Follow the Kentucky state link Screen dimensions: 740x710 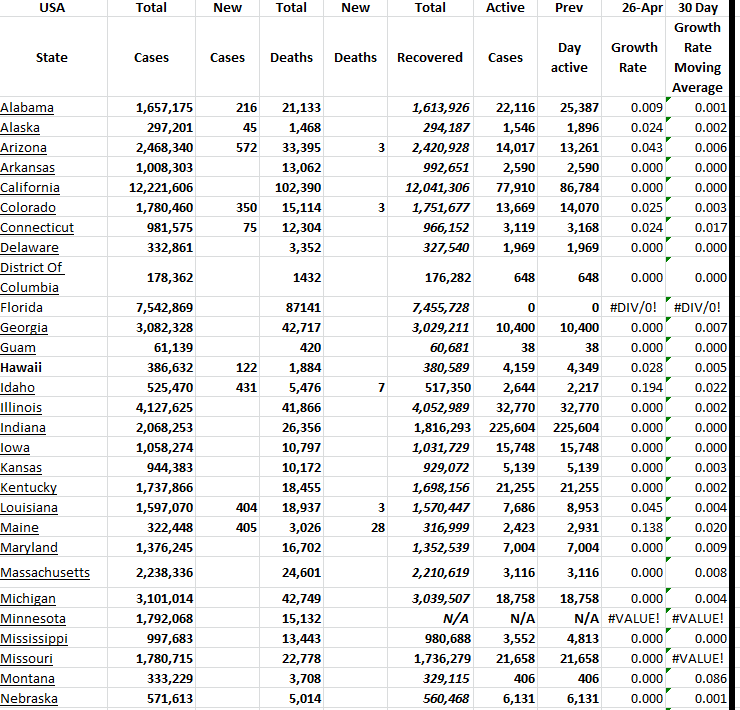coord(29,488)
